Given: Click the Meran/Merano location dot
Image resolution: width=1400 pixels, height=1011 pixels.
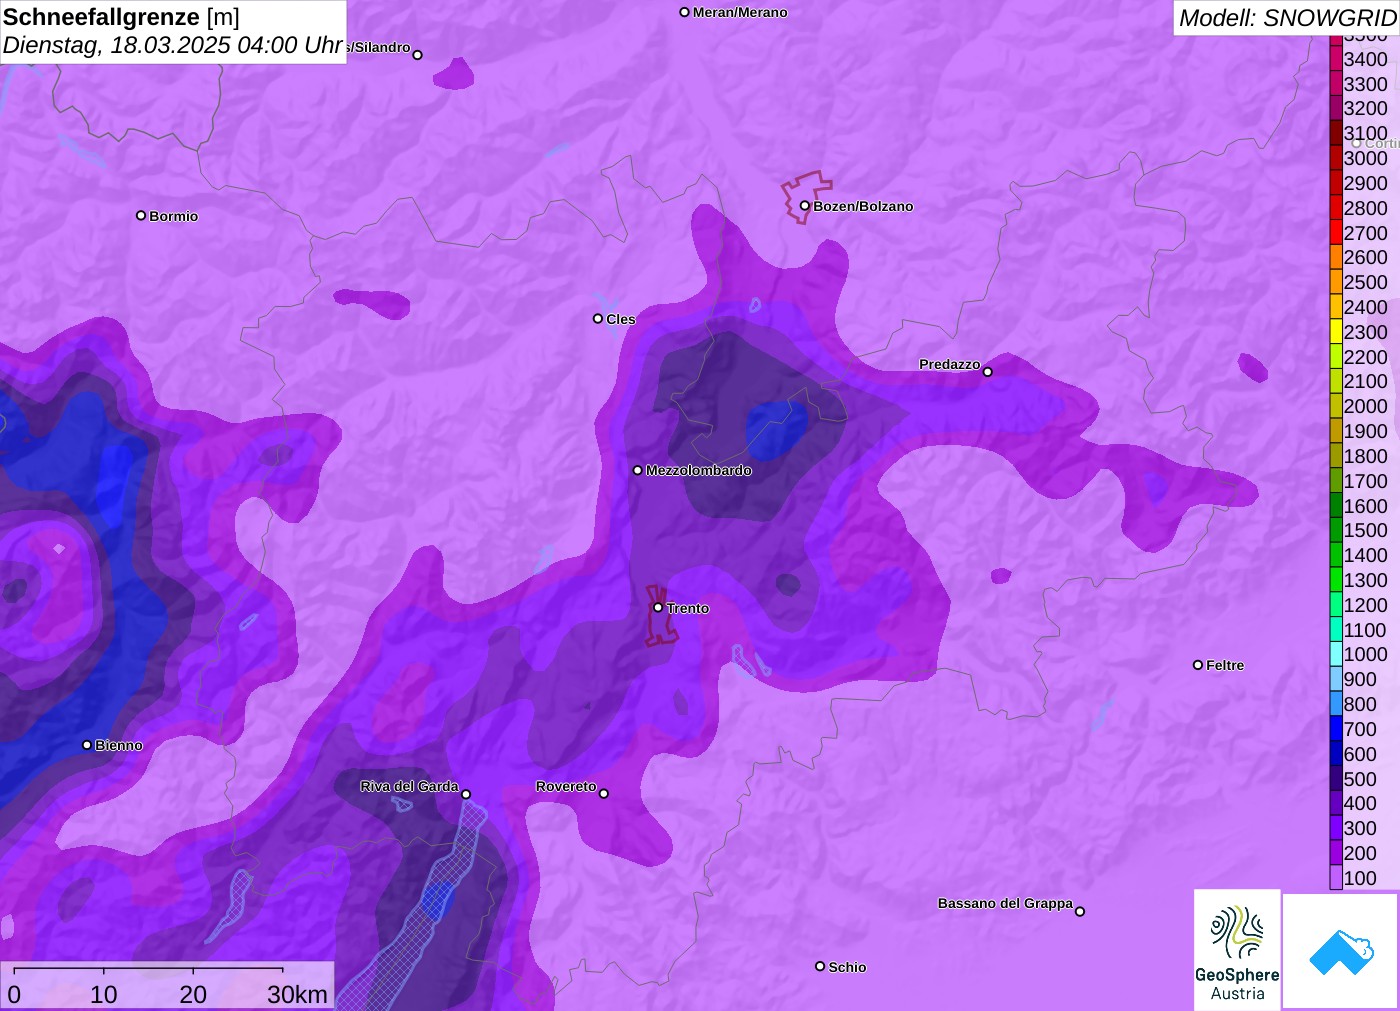Looking at the screenshot, I should pos(685,12).
